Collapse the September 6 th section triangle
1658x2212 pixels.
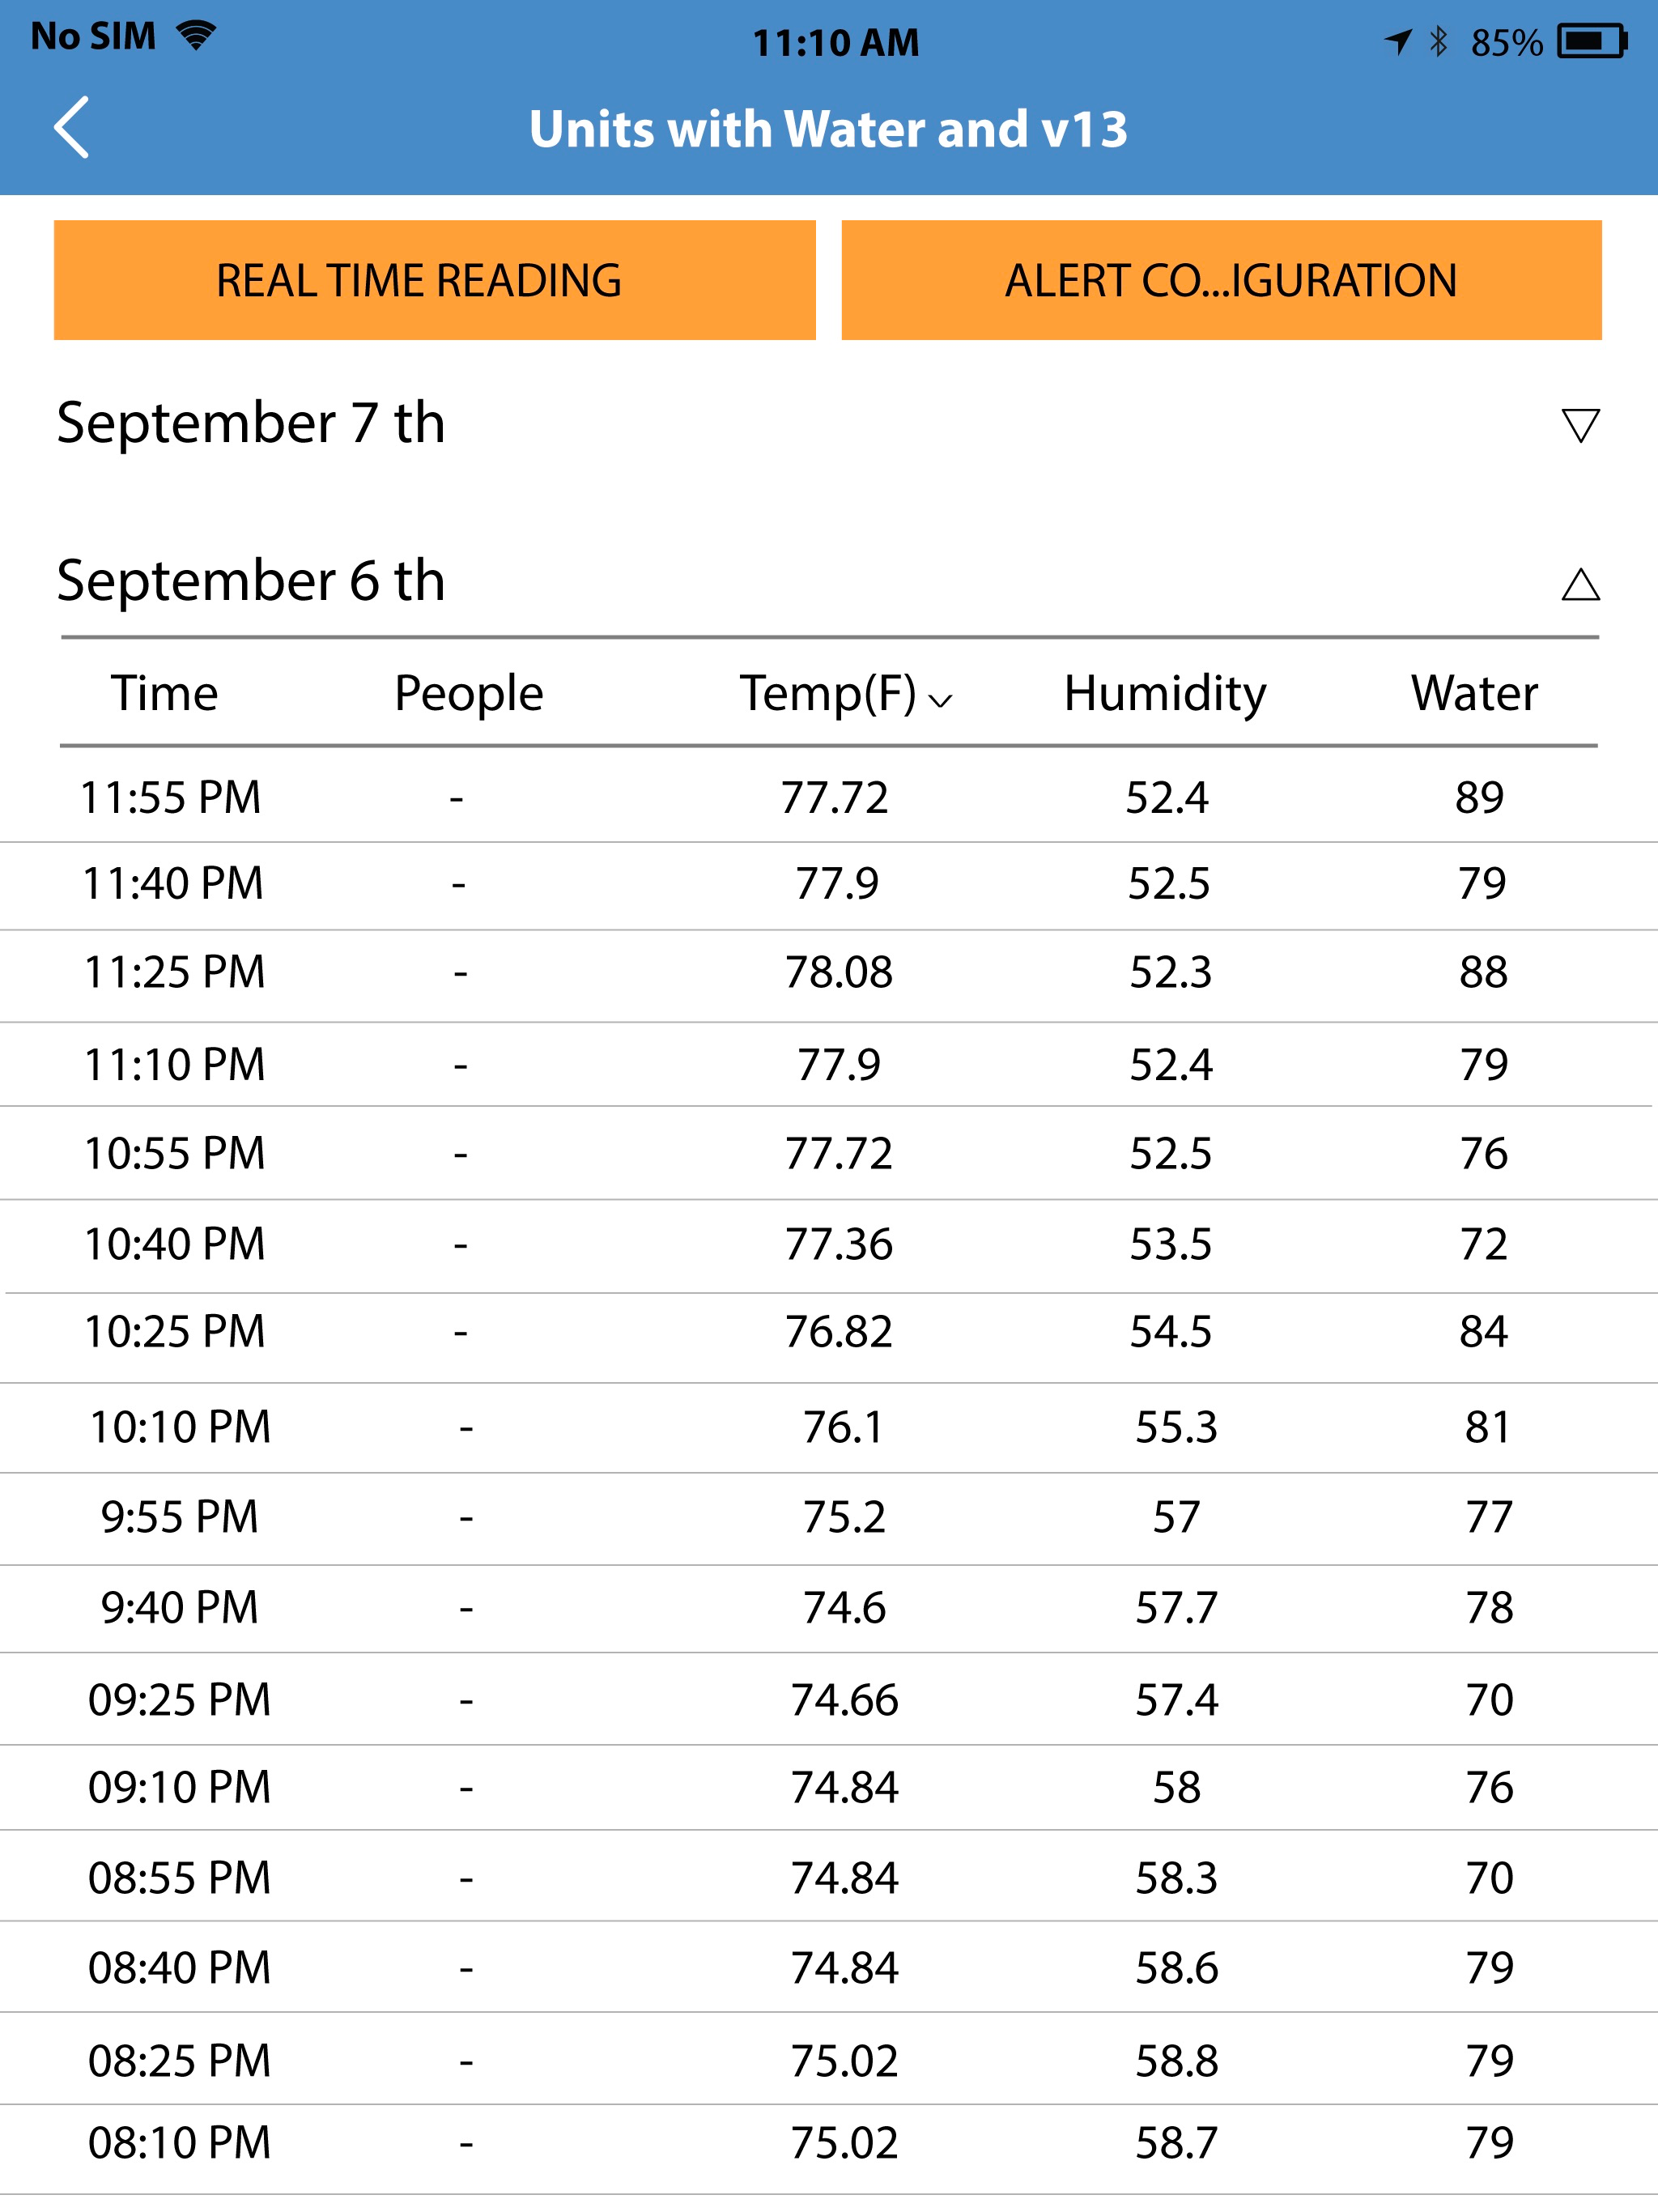coord(1580,584)
